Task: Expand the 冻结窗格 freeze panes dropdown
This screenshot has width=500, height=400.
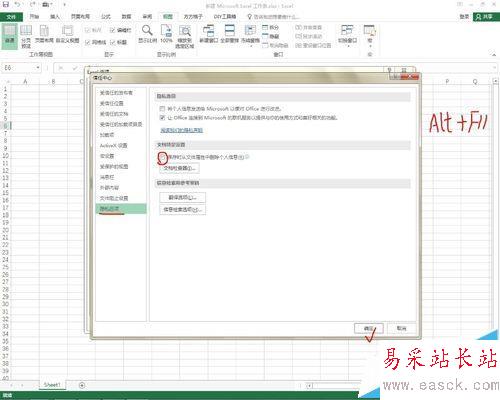Action: click(250, 46)
